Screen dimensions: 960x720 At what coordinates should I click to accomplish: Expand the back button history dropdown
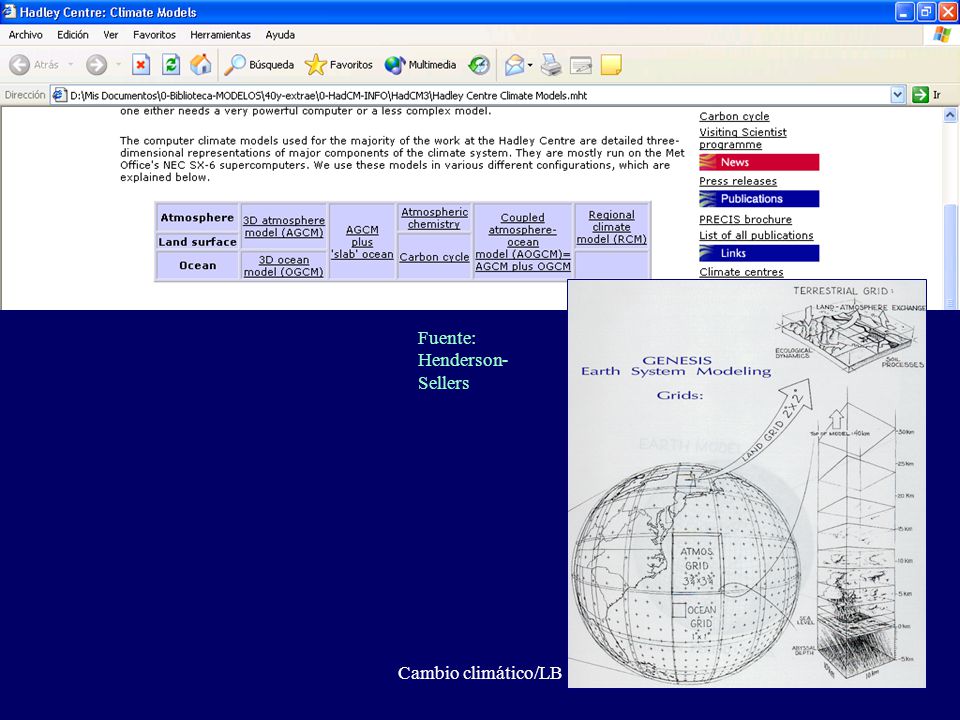(70, 64)
